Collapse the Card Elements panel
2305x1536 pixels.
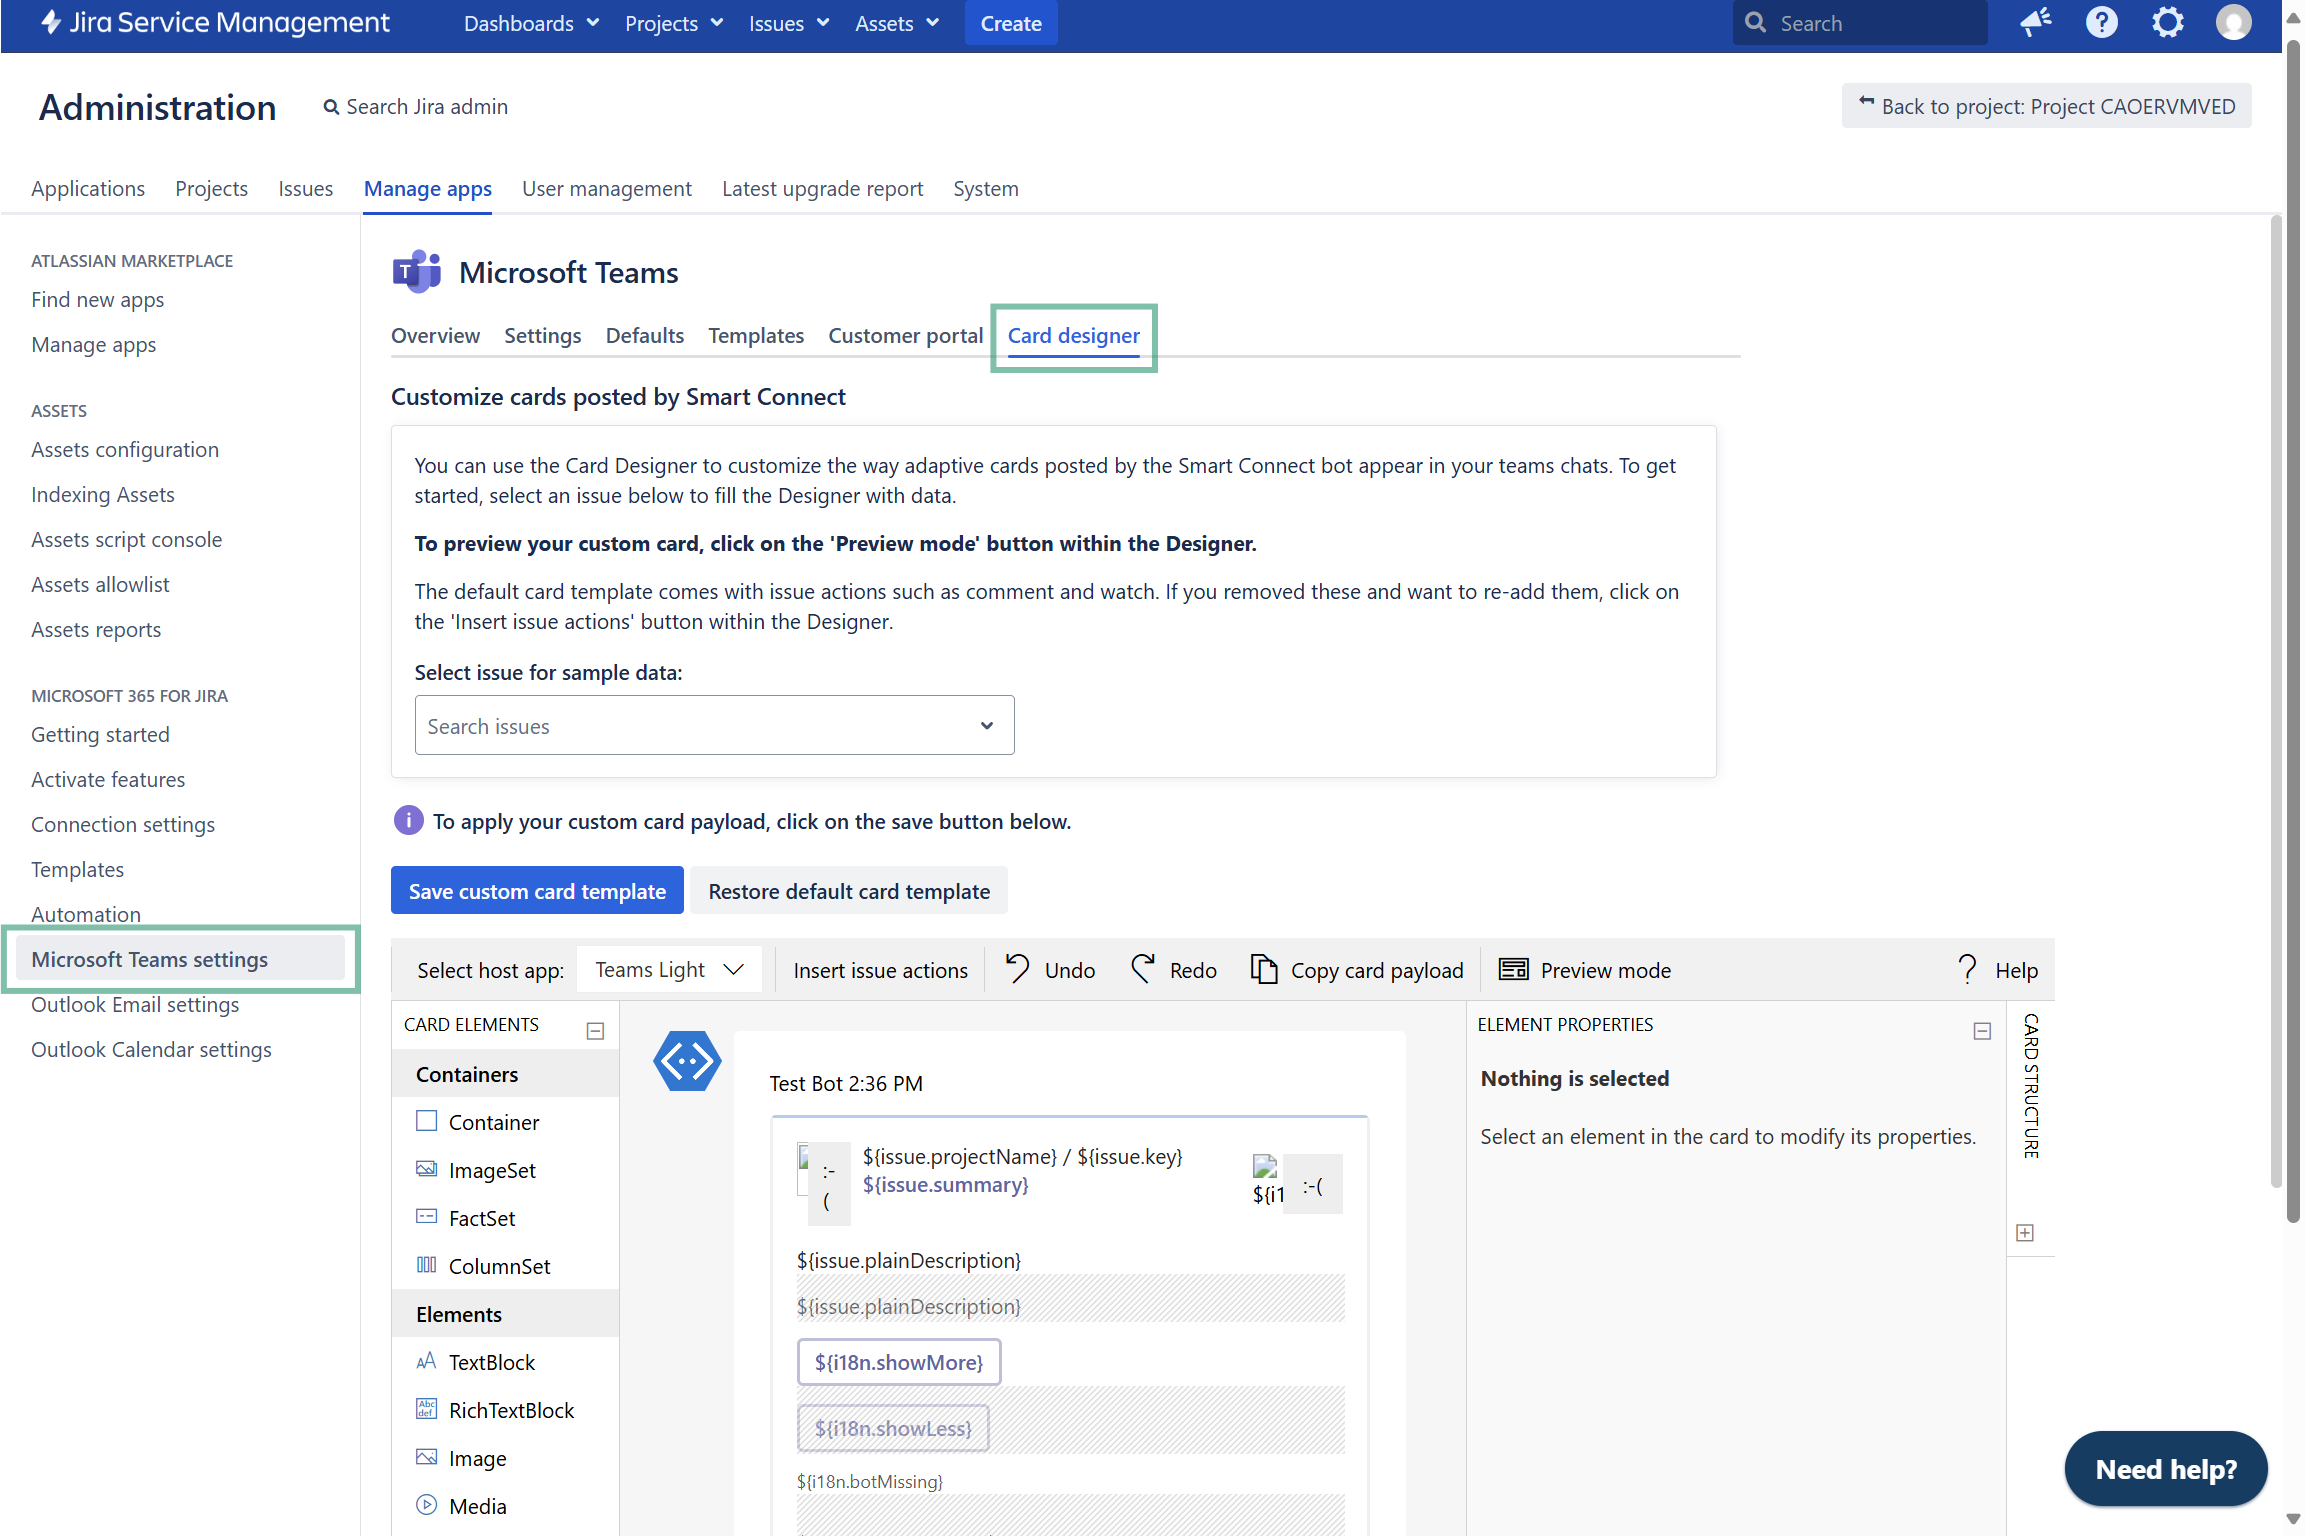[595, 1030]
